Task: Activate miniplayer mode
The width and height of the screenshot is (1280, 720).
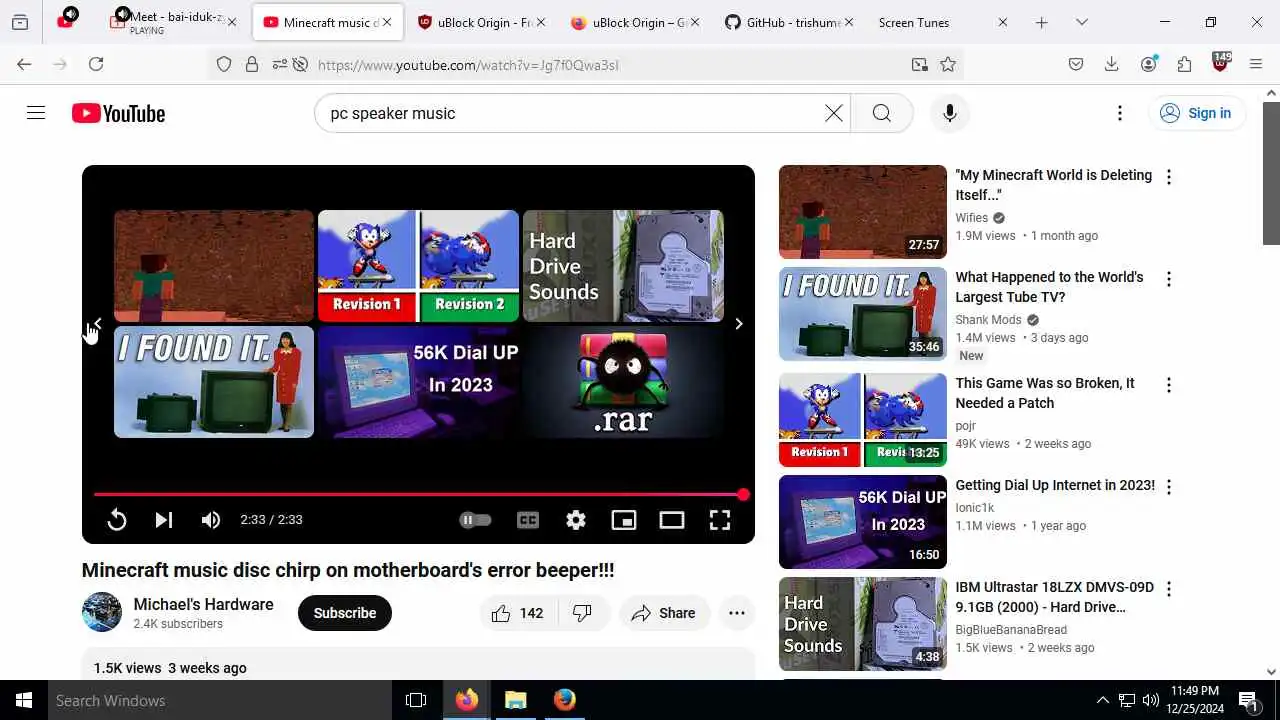Action: (624, 520)
